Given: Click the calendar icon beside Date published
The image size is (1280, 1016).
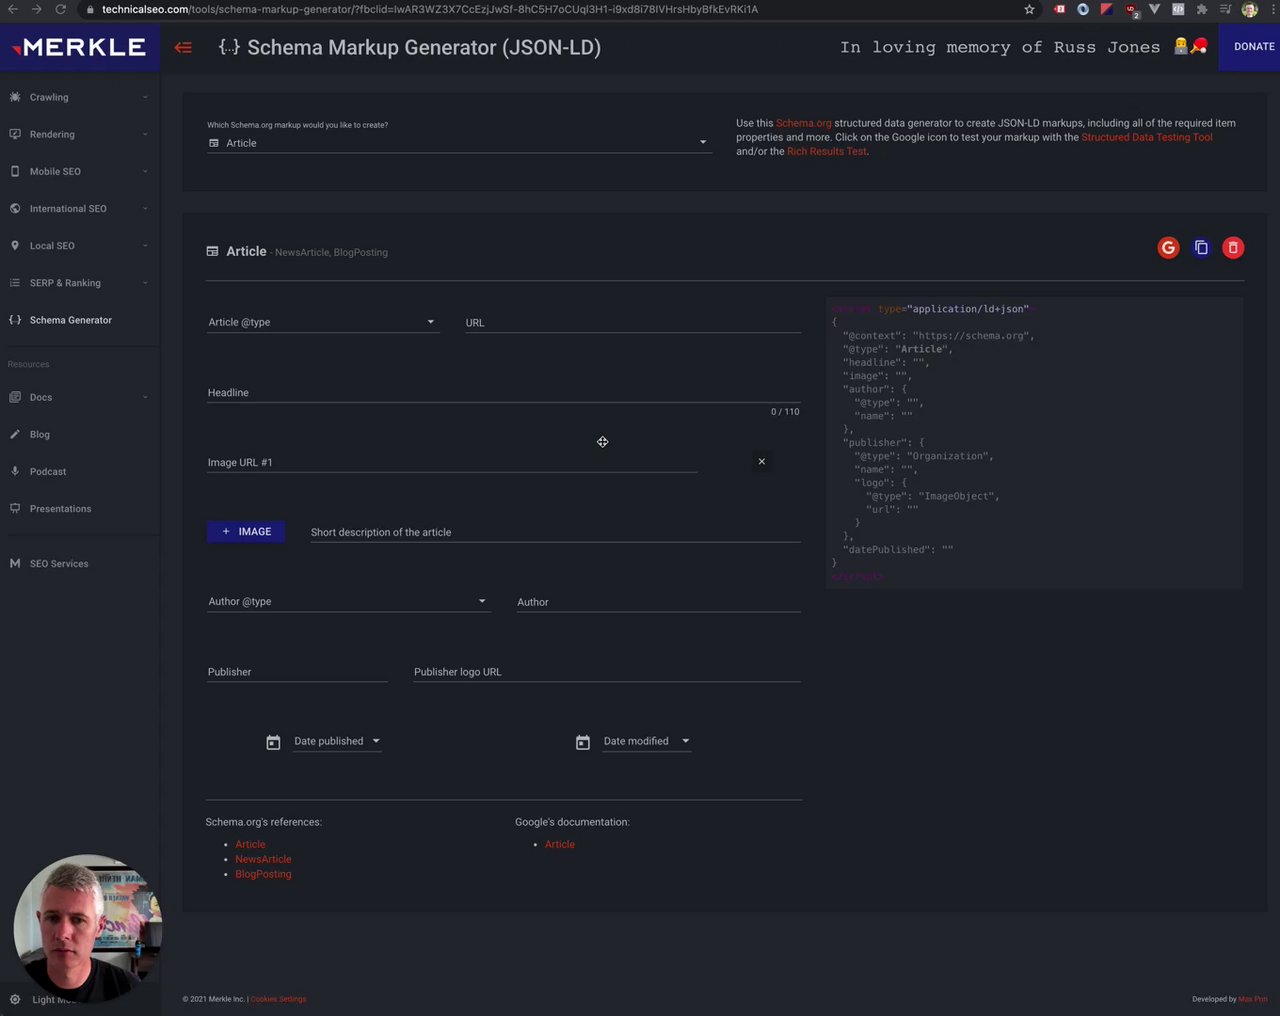Looking at the screenshot, I should click(273, 742).
